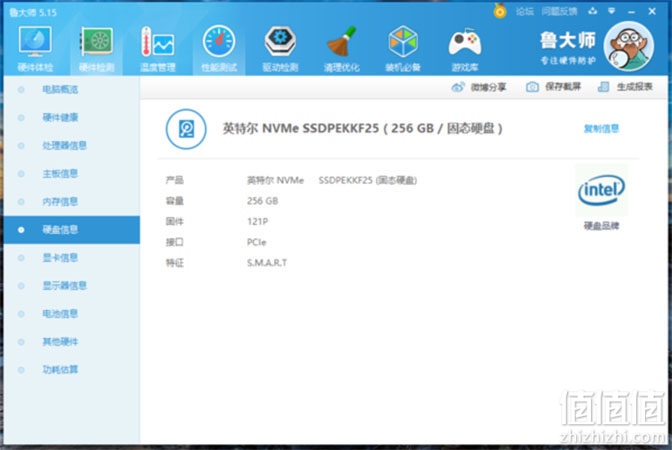This screenshot has width=672, height=450.
Task: Click the 保存截屏 label text
Action: coord(563,87)
